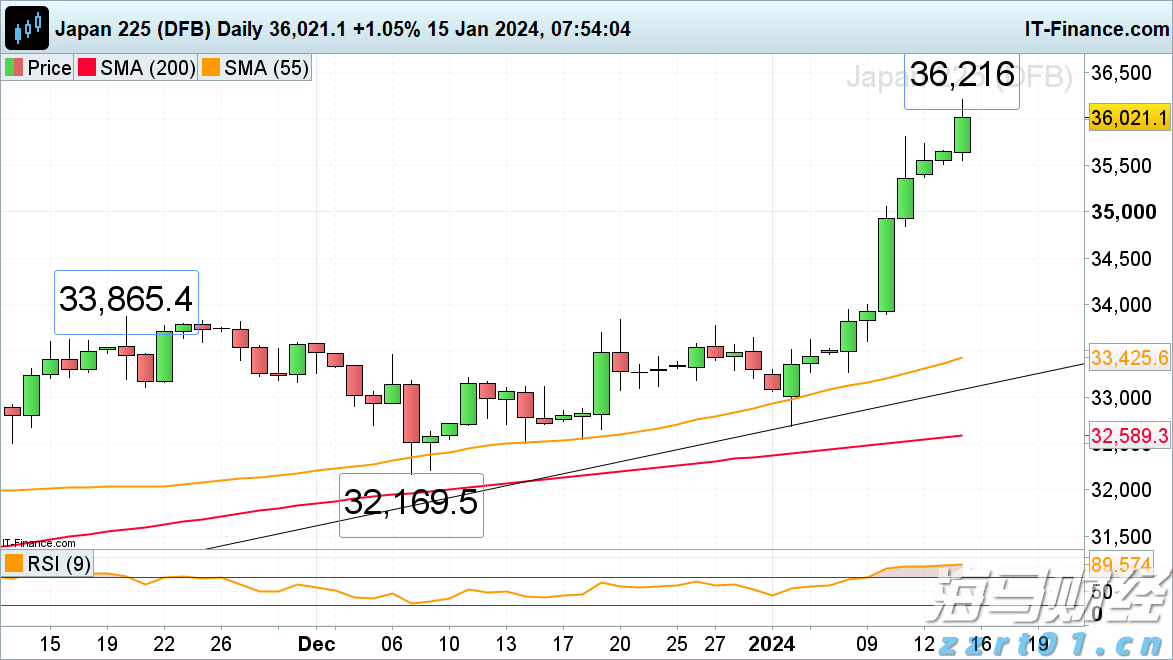Image resolution: width=1173 pixels, height=660 pixels.
Task: Click the 36,216 high price annotation
Action: tap(962, 75)
